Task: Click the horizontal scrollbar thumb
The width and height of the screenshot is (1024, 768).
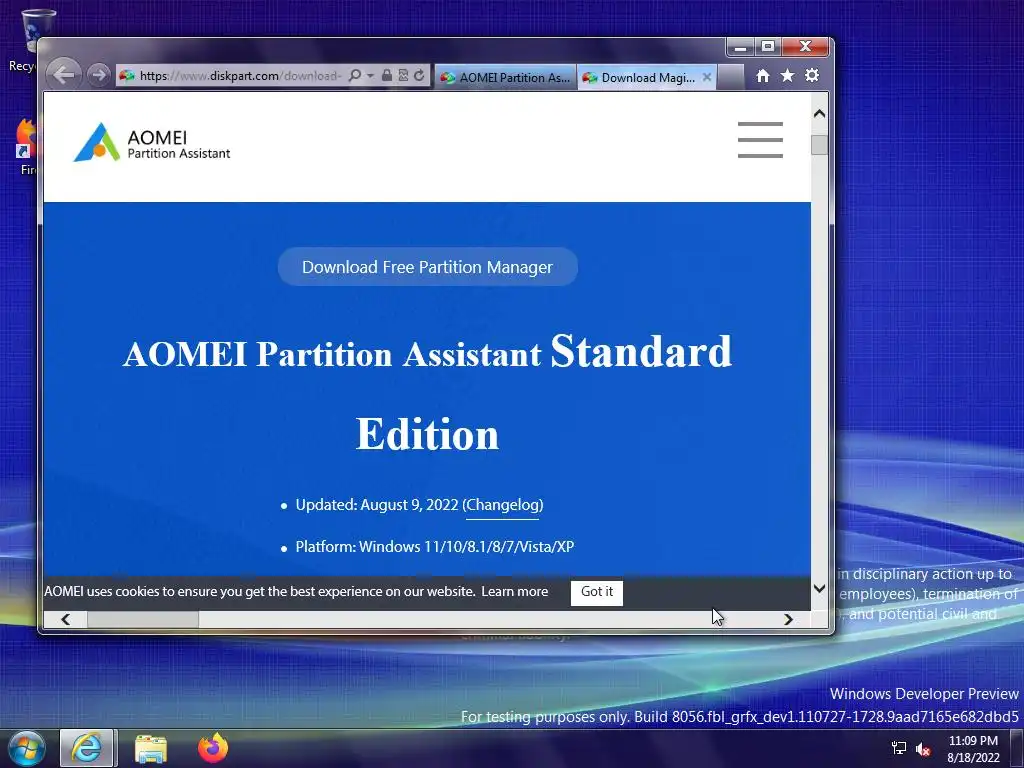Action: click(x=143, y=619)
